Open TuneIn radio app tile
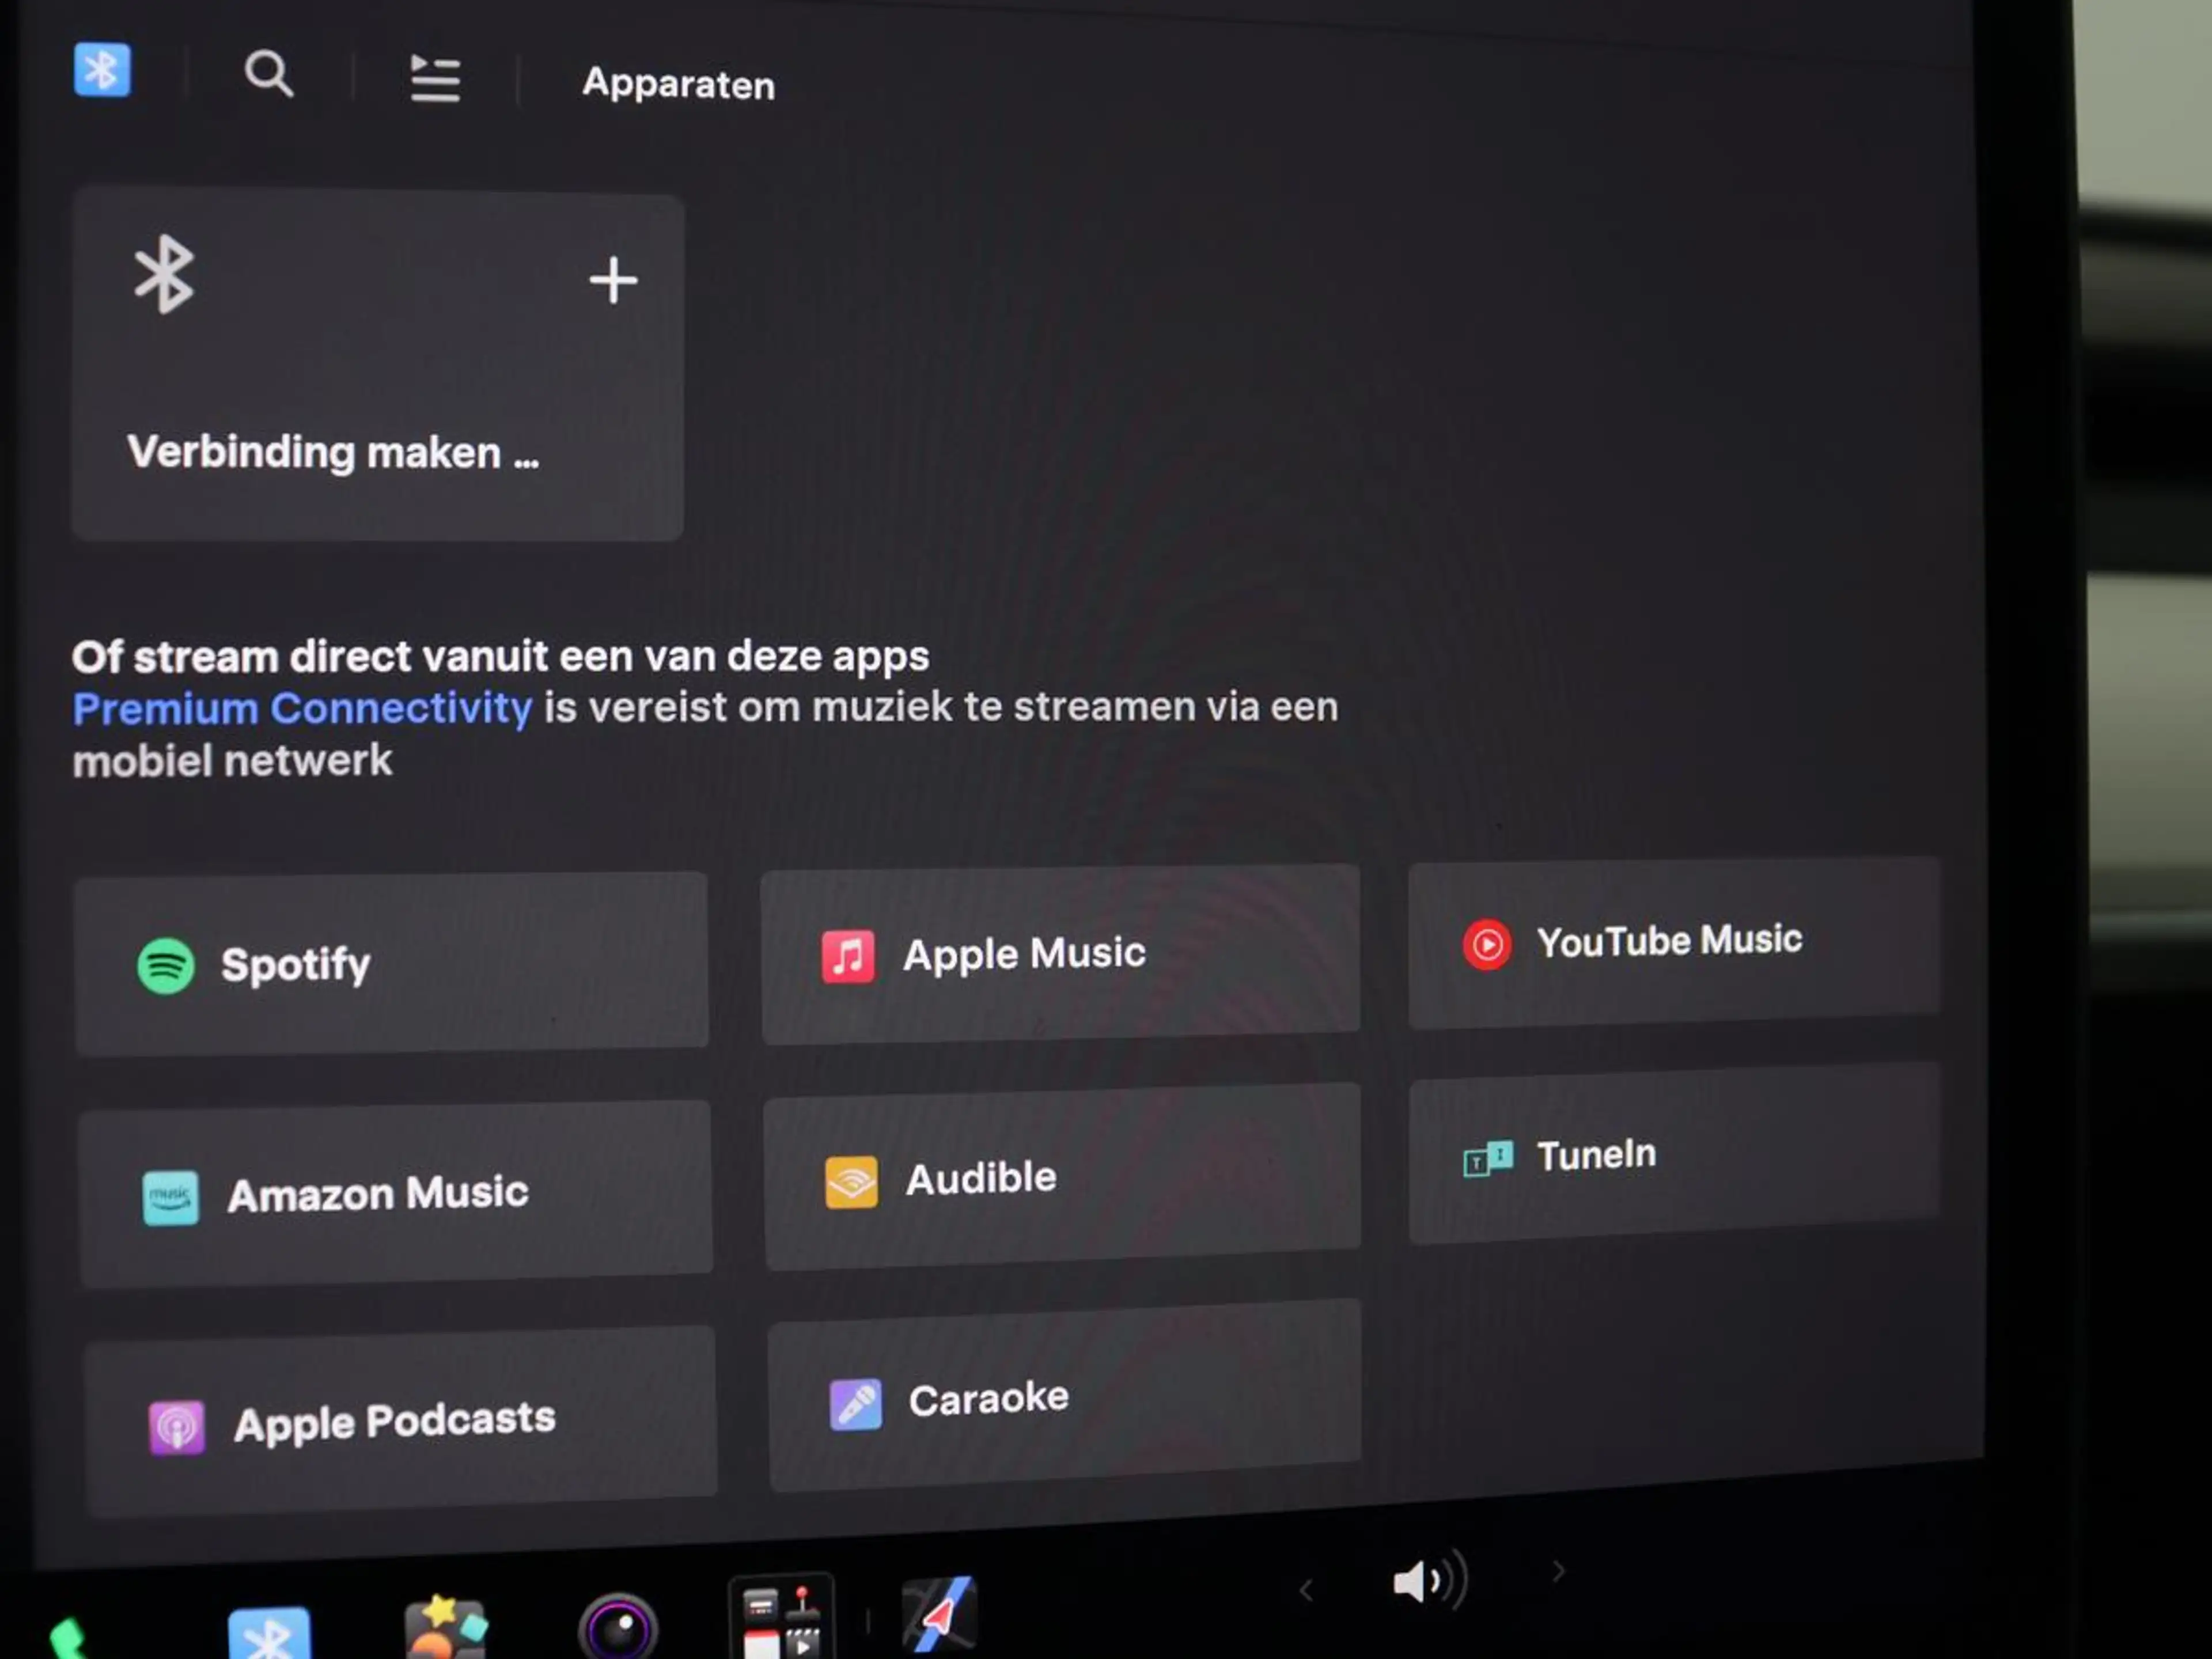Image resolution: width=2212 pixels, height=1659 pixels. click(1674, 1154)
